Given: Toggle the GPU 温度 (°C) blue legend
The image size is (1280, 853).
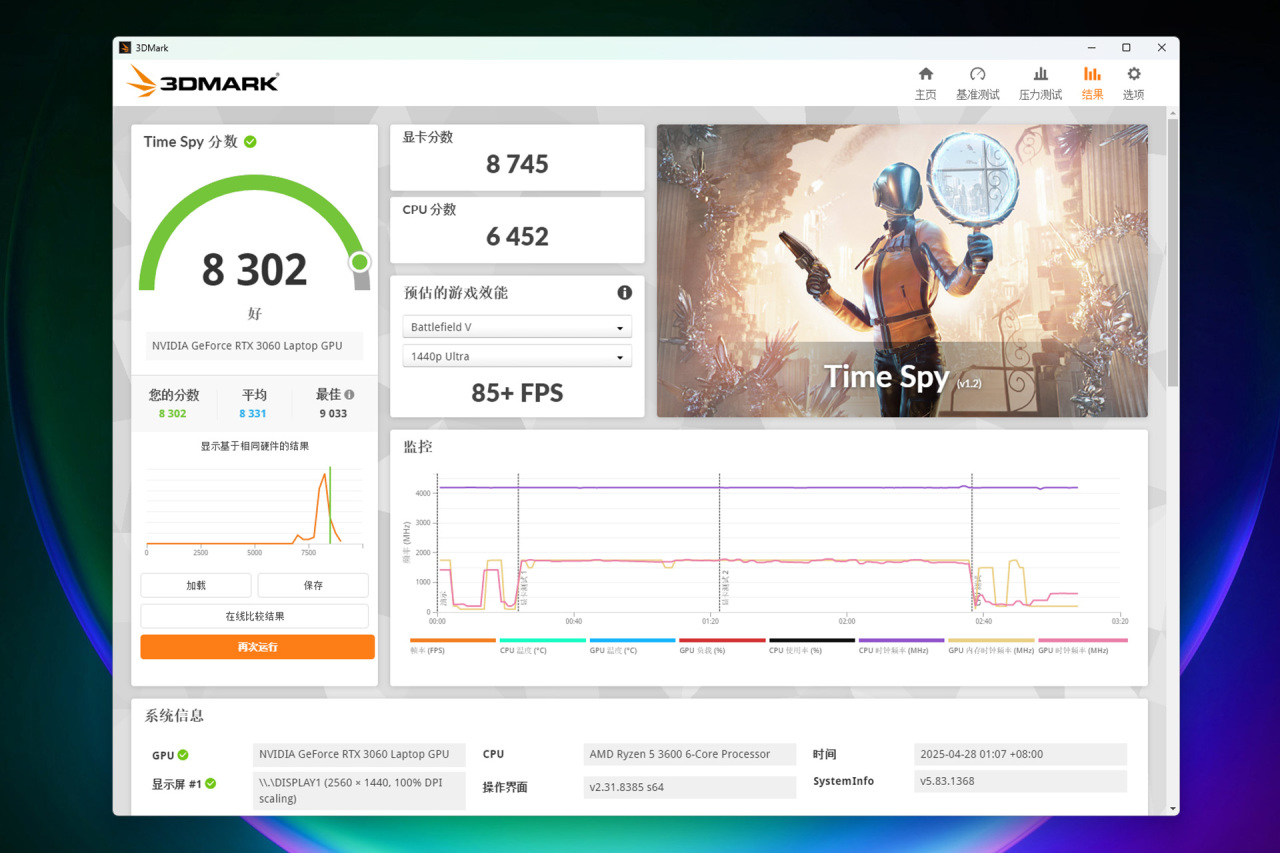Looking at the screenshot, I should click(x=632, y=646).
